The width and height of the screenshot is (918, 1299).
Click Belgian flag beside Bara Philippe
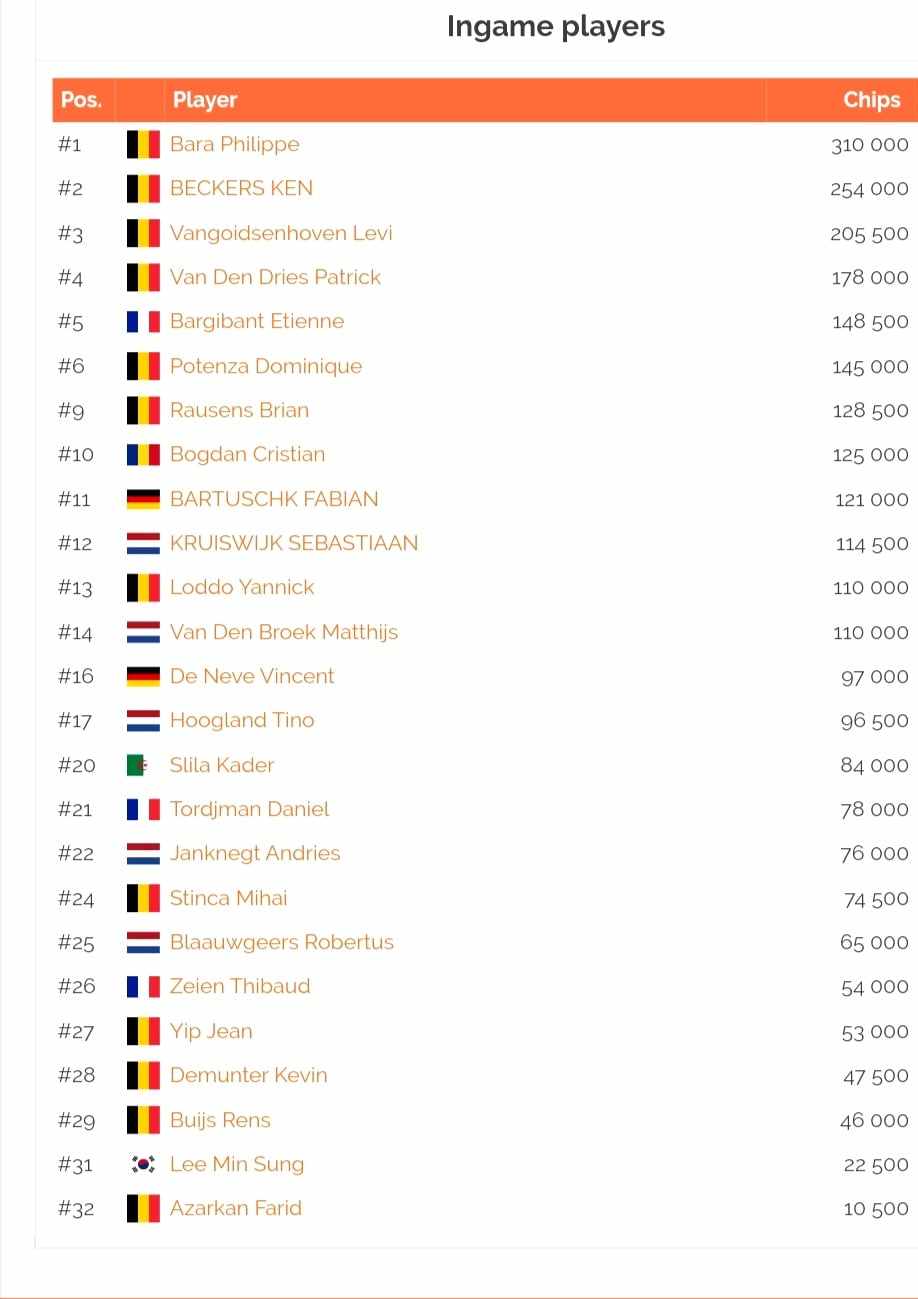coord(143,144)
